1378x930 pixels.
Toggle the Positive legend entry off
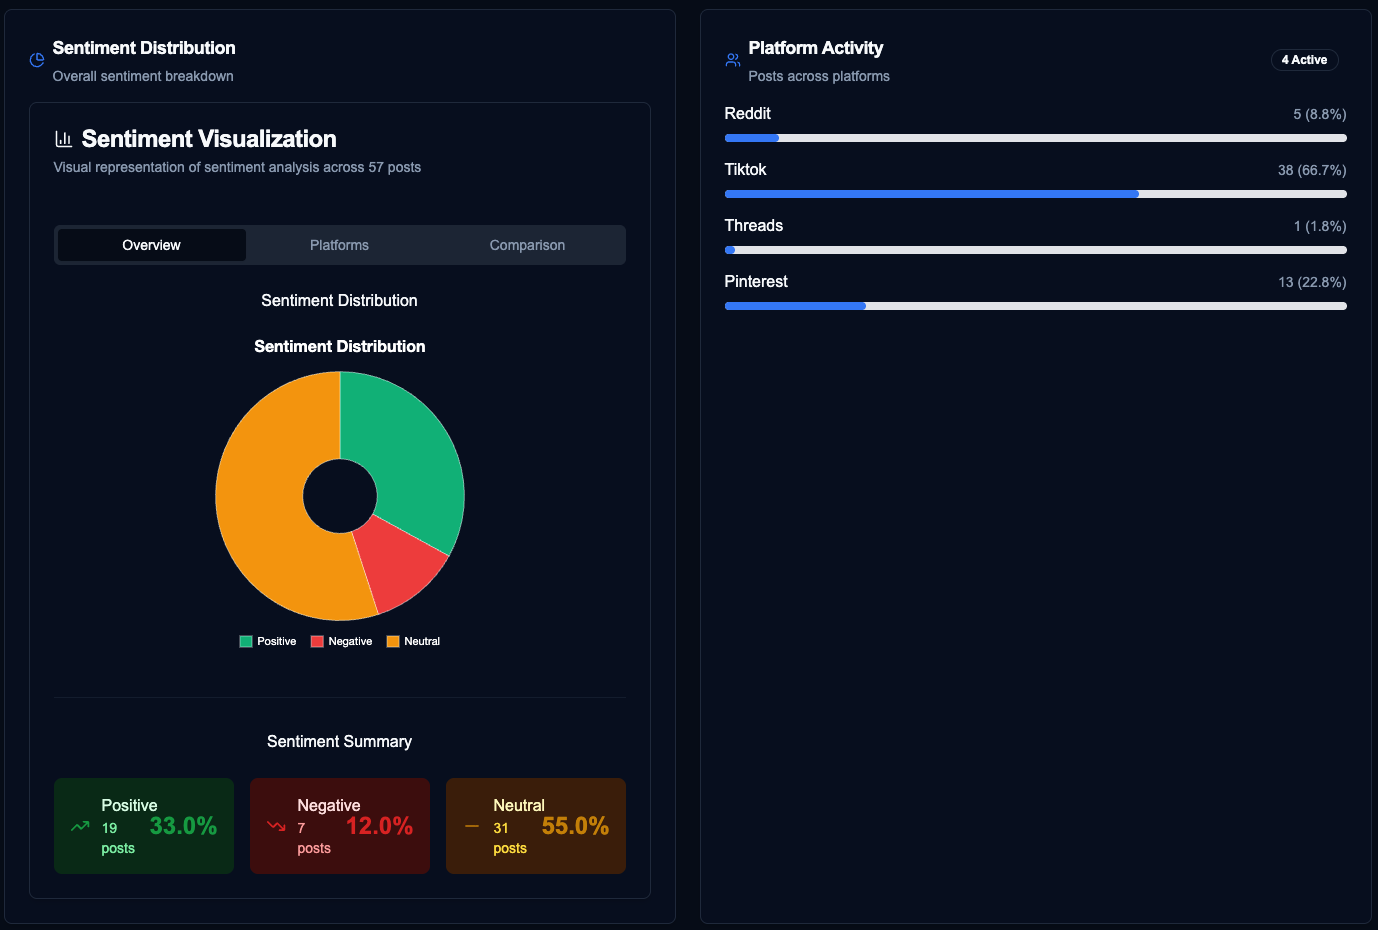tap(267, 640)
